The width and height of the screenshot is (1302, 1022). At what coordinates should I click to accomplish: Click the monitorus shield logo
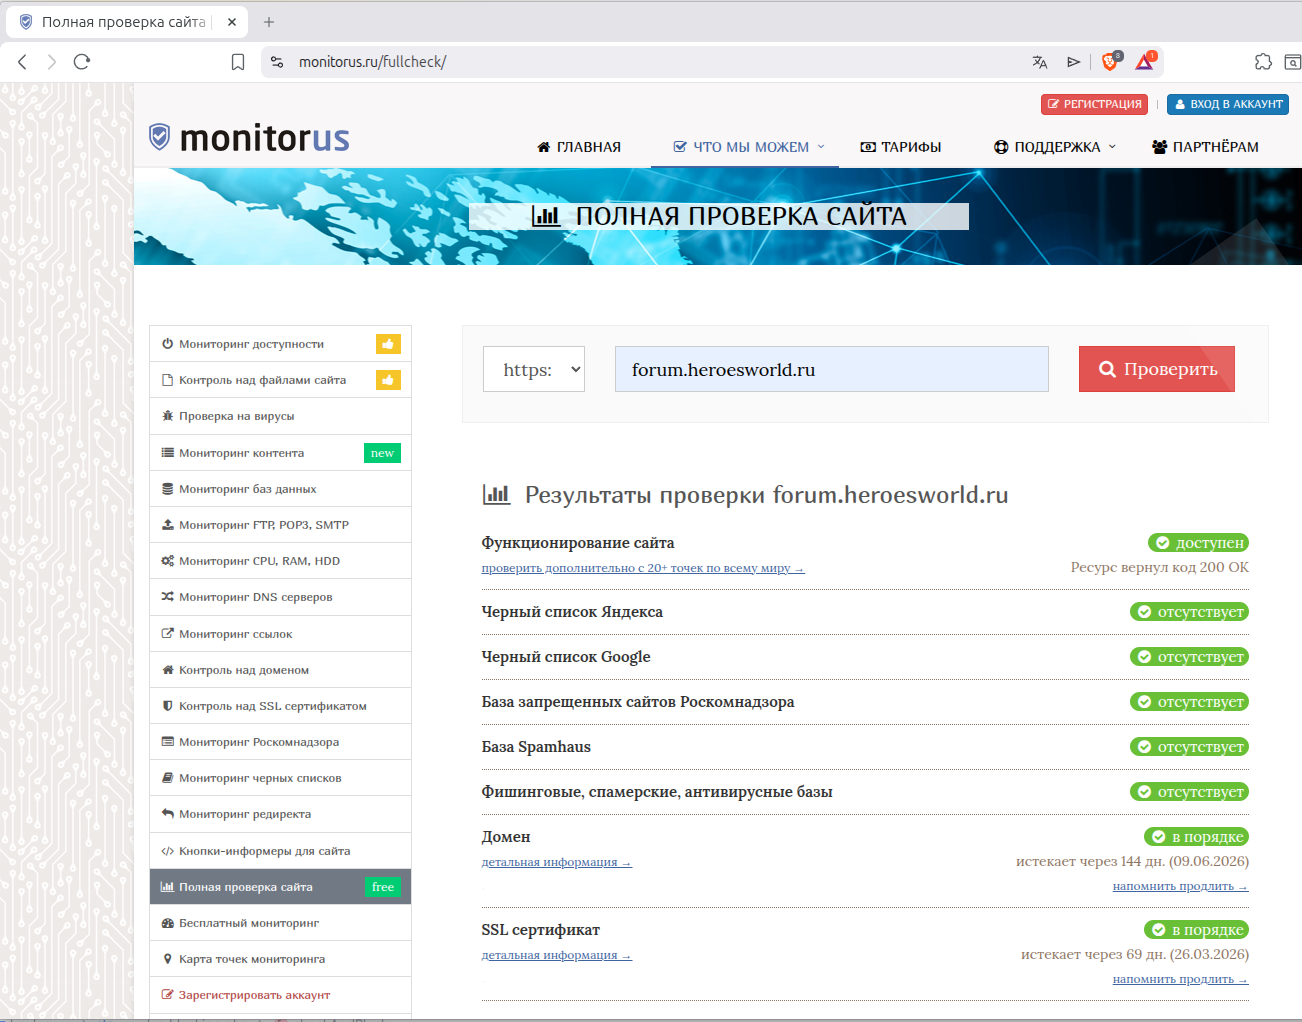(159, 137)
